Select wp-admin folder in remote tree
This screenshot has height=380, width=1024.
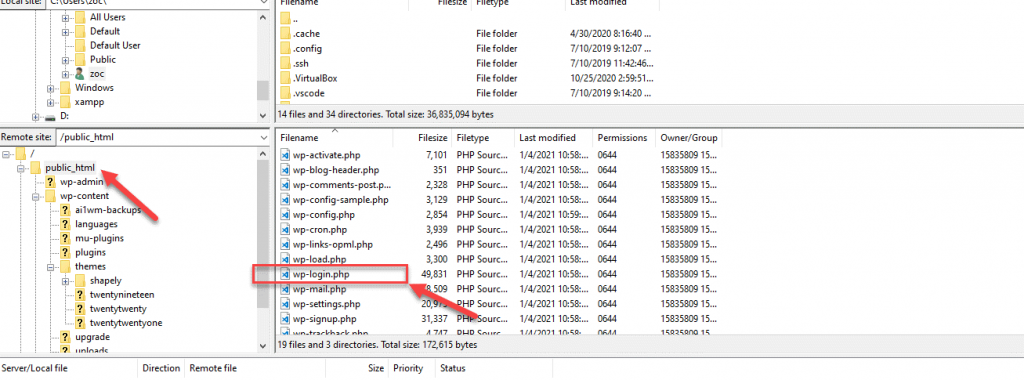tap(82, 182)
